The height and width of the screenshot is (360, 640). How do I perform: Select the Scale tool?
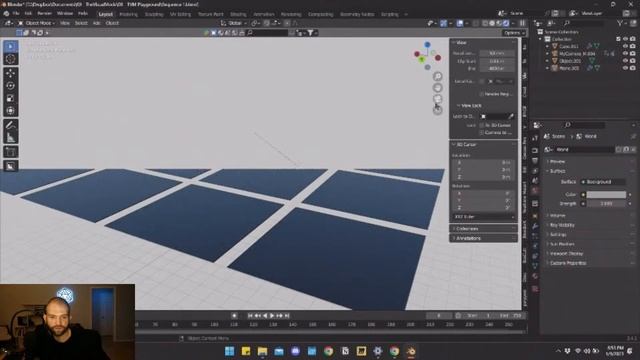11,98
